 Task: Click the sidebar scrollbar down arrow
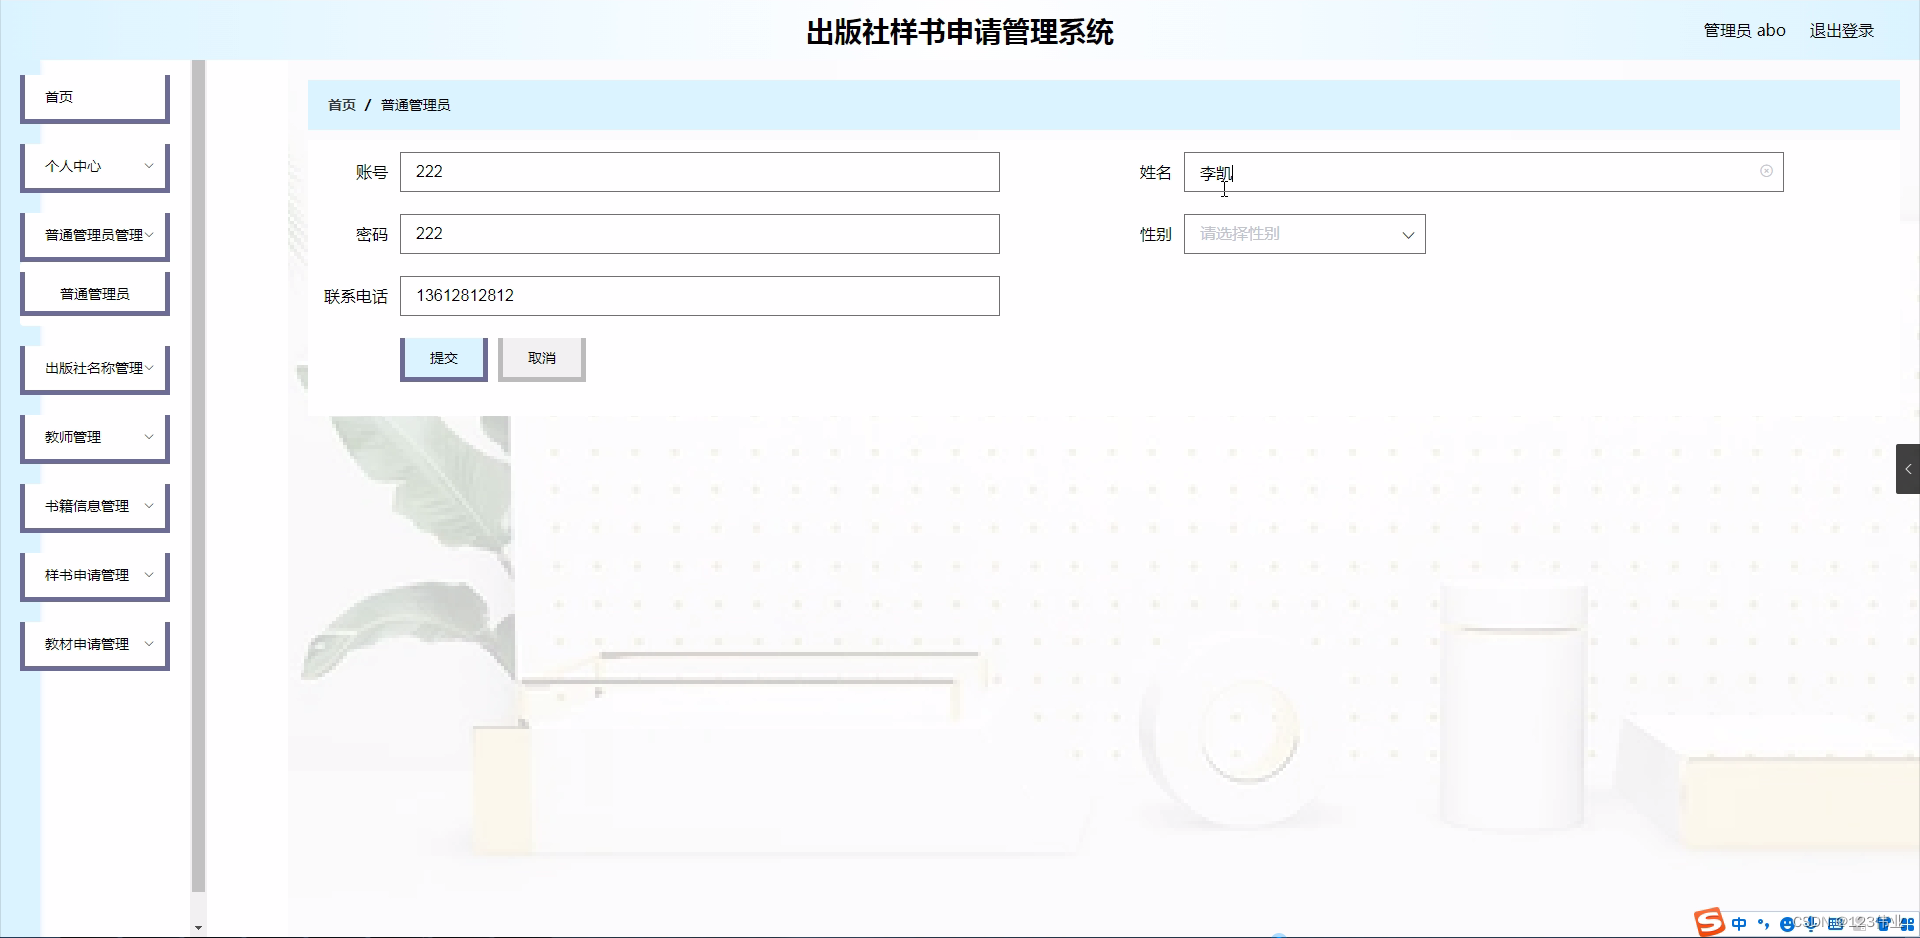(x=198, y=928)
